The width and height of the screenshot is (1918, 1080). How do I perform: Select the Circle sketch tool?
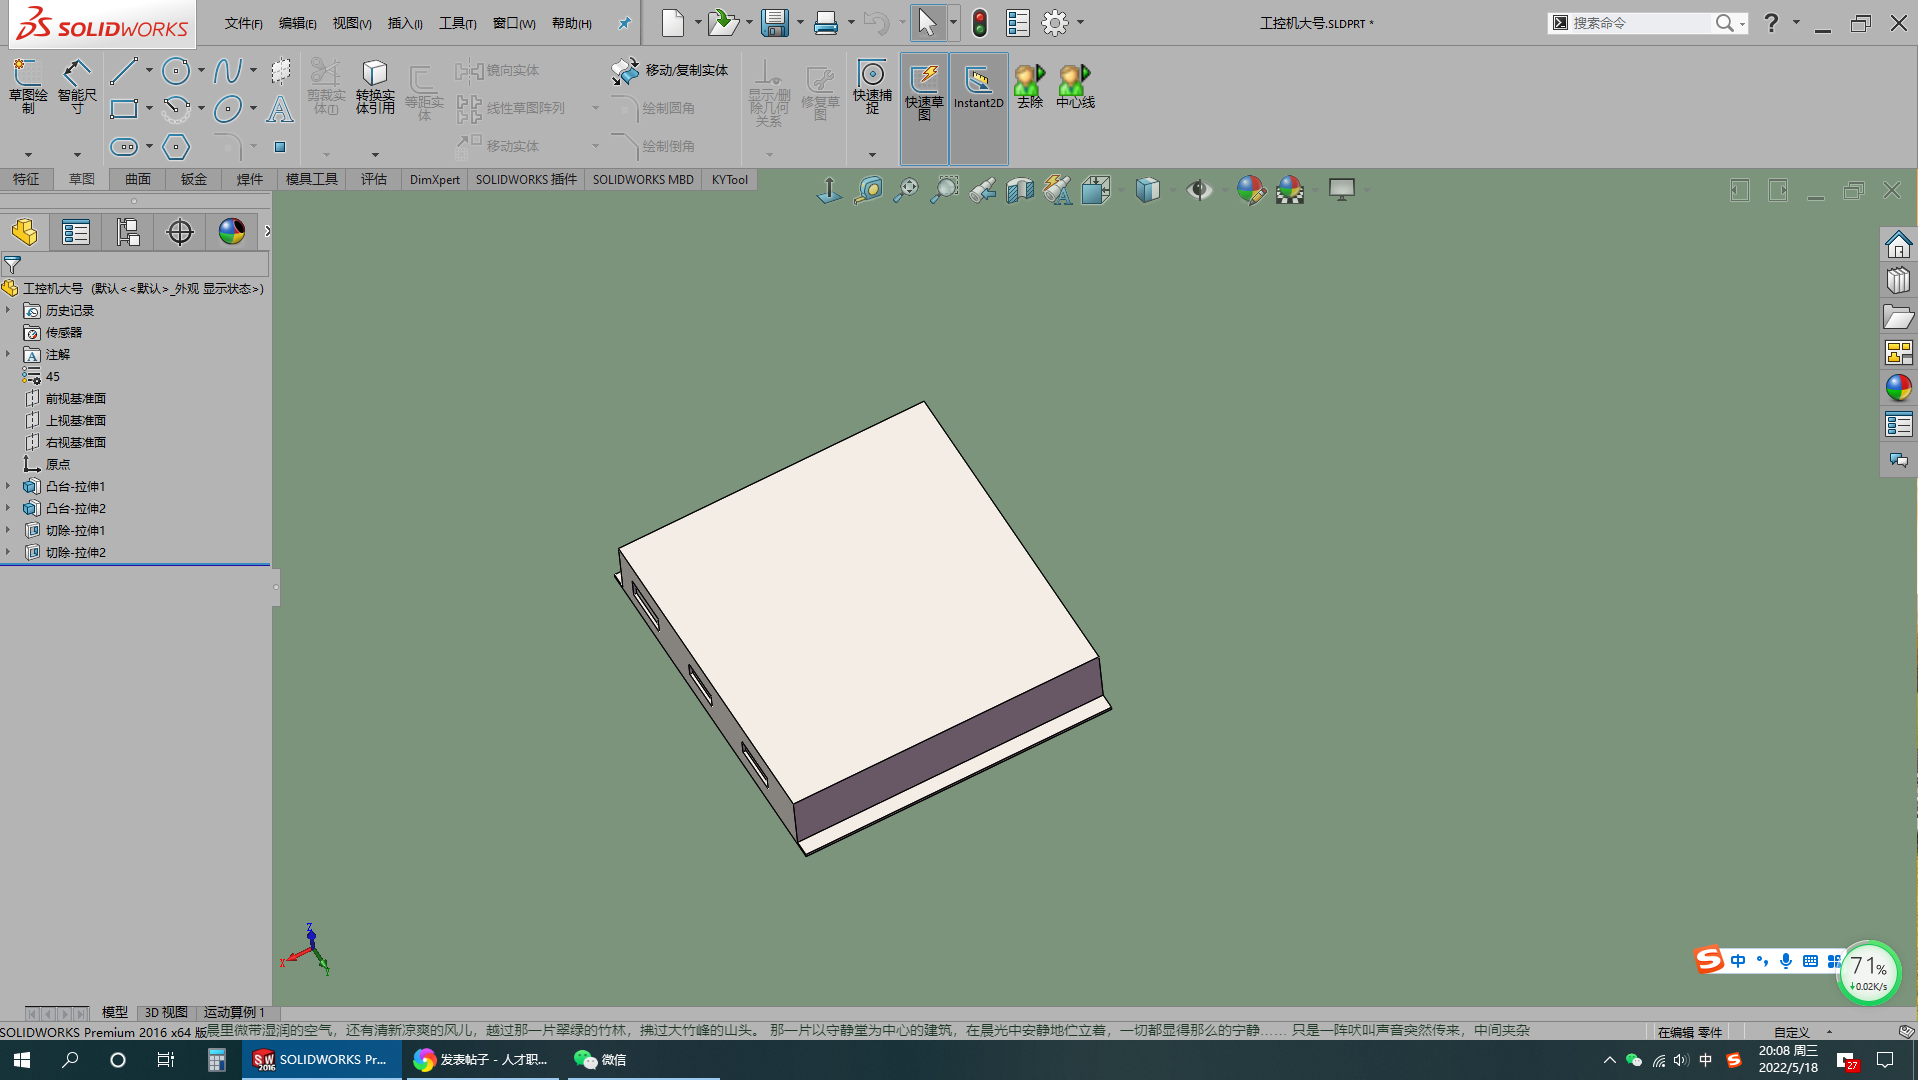pyautogui.click(x=176, y=70)
